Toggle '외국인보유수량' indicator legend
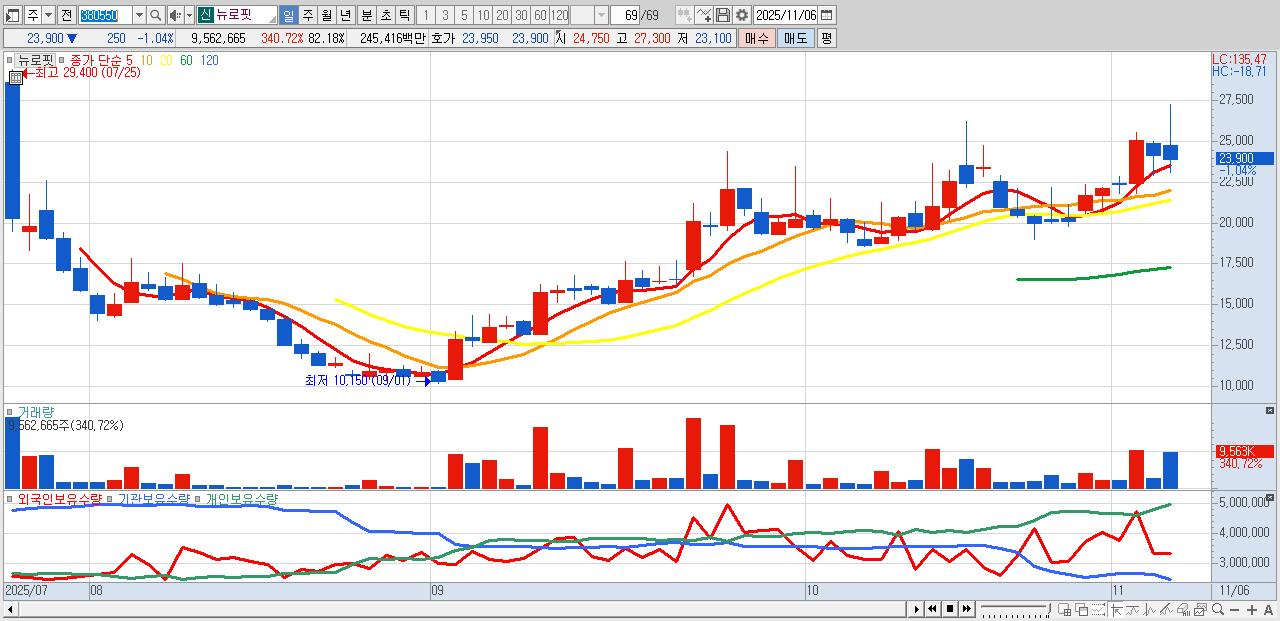Viewport: 1280px width, 621px height. [60, 498]
